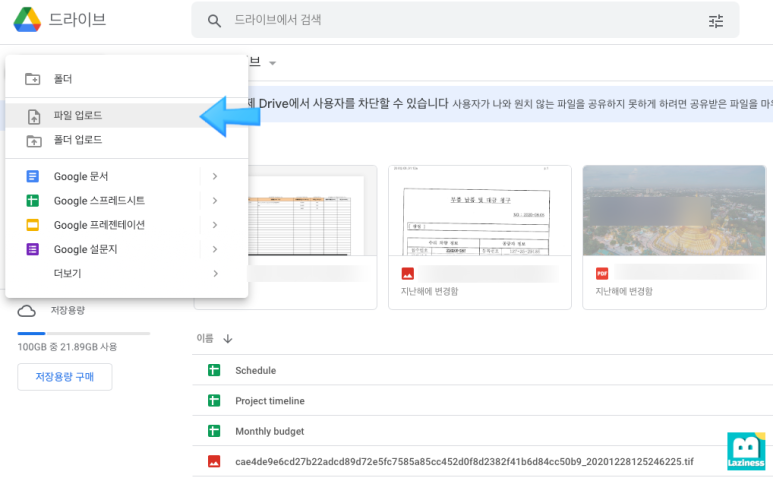Select the Monthly budget file row
The image size is (773, 478).
point(483,431)
